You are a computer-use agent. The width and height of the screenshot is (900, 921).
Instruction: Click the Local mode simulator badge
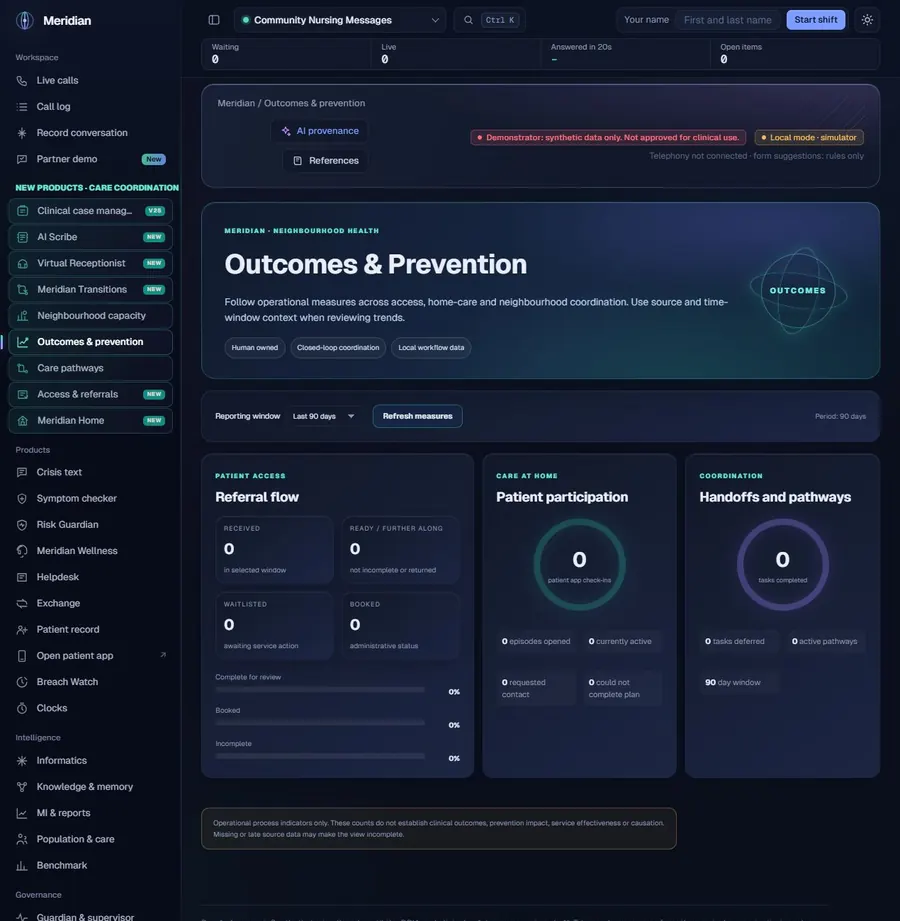[x=809, y=137]
